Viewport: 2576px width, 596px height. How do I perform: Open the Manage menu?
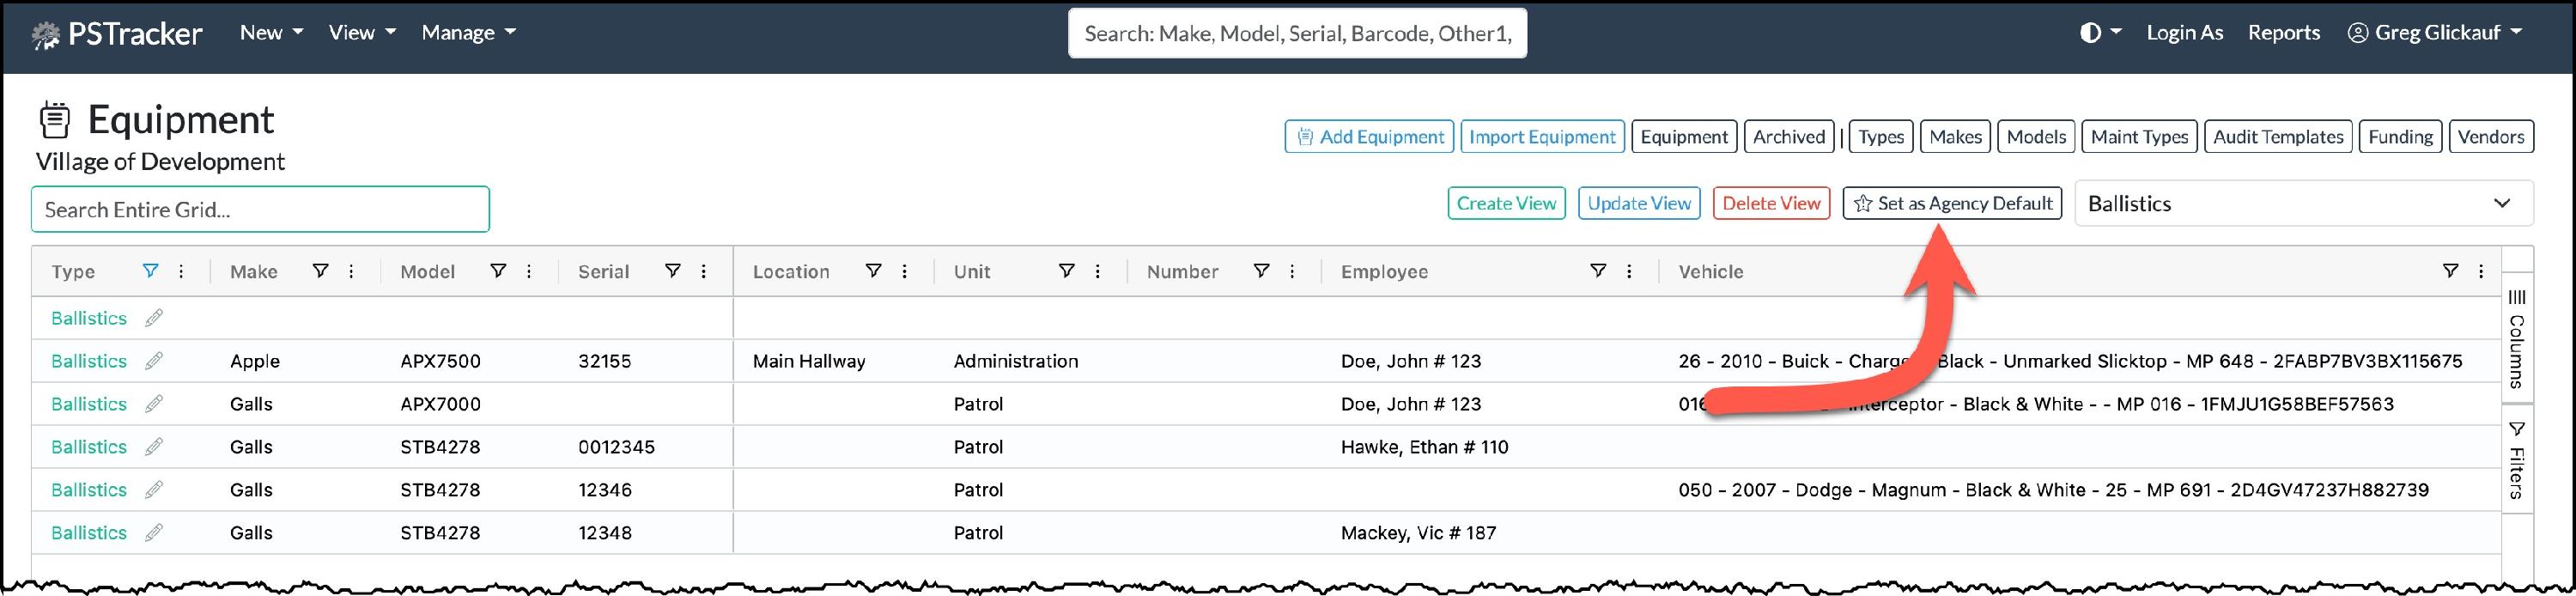tap(468, 33)
